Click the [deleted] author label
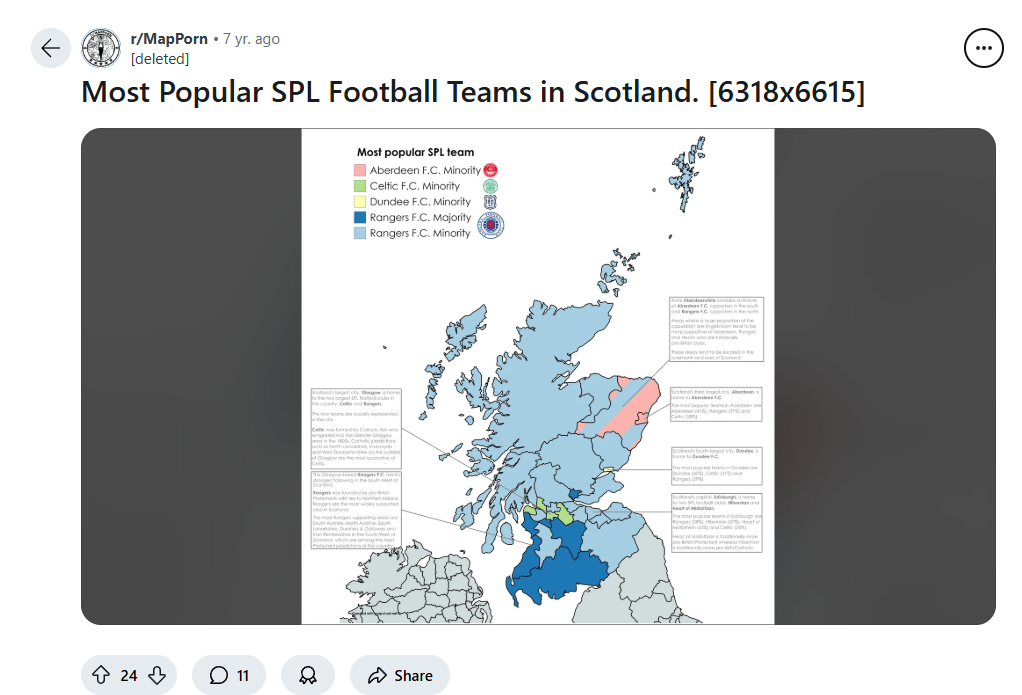Image resolution: width=1022 pixels, height=695 pixels. tap(160, 59)
